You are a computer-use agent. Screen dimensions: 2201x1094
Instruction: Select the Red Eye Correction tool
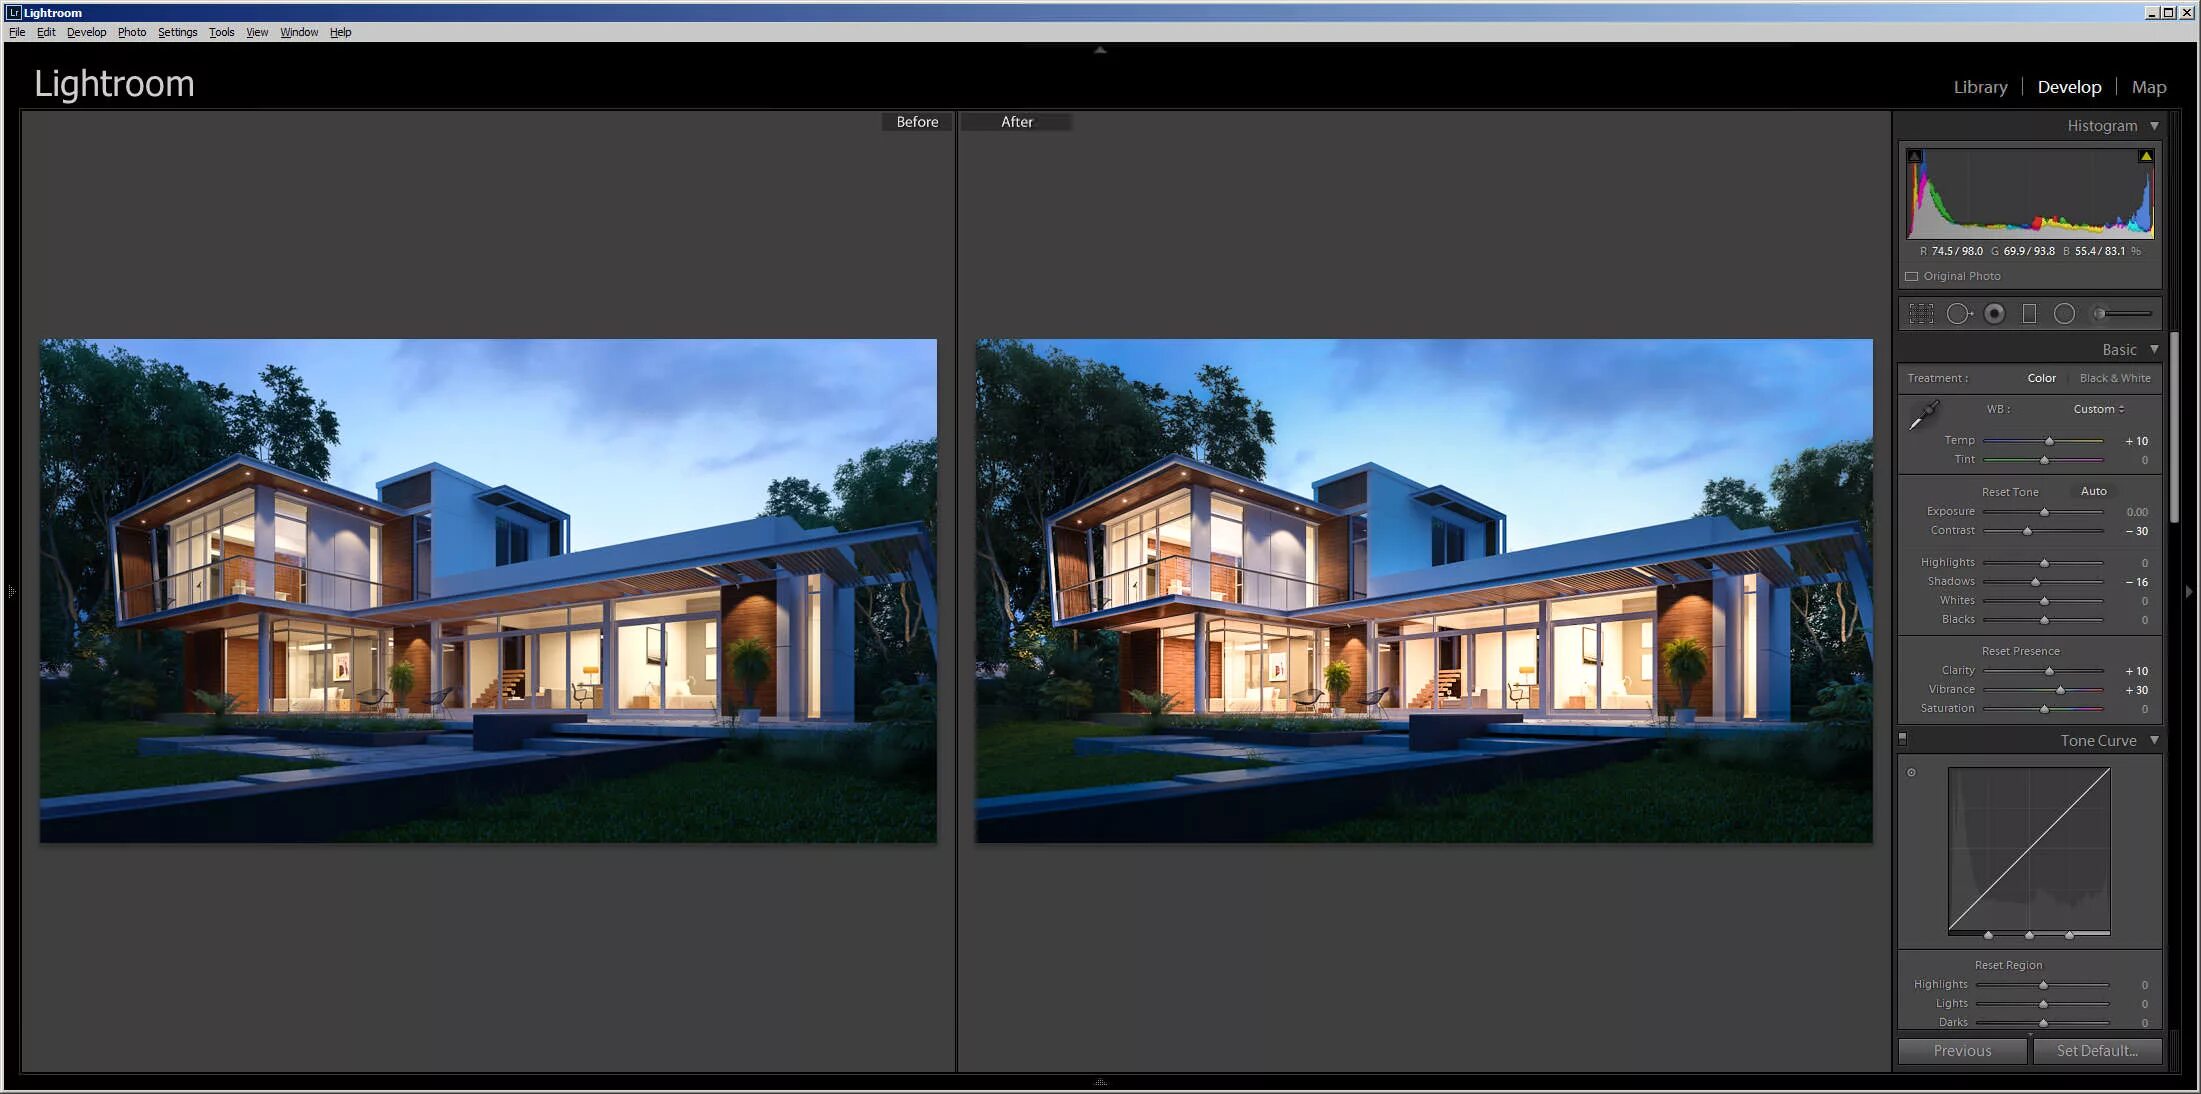coord(1994,314)
